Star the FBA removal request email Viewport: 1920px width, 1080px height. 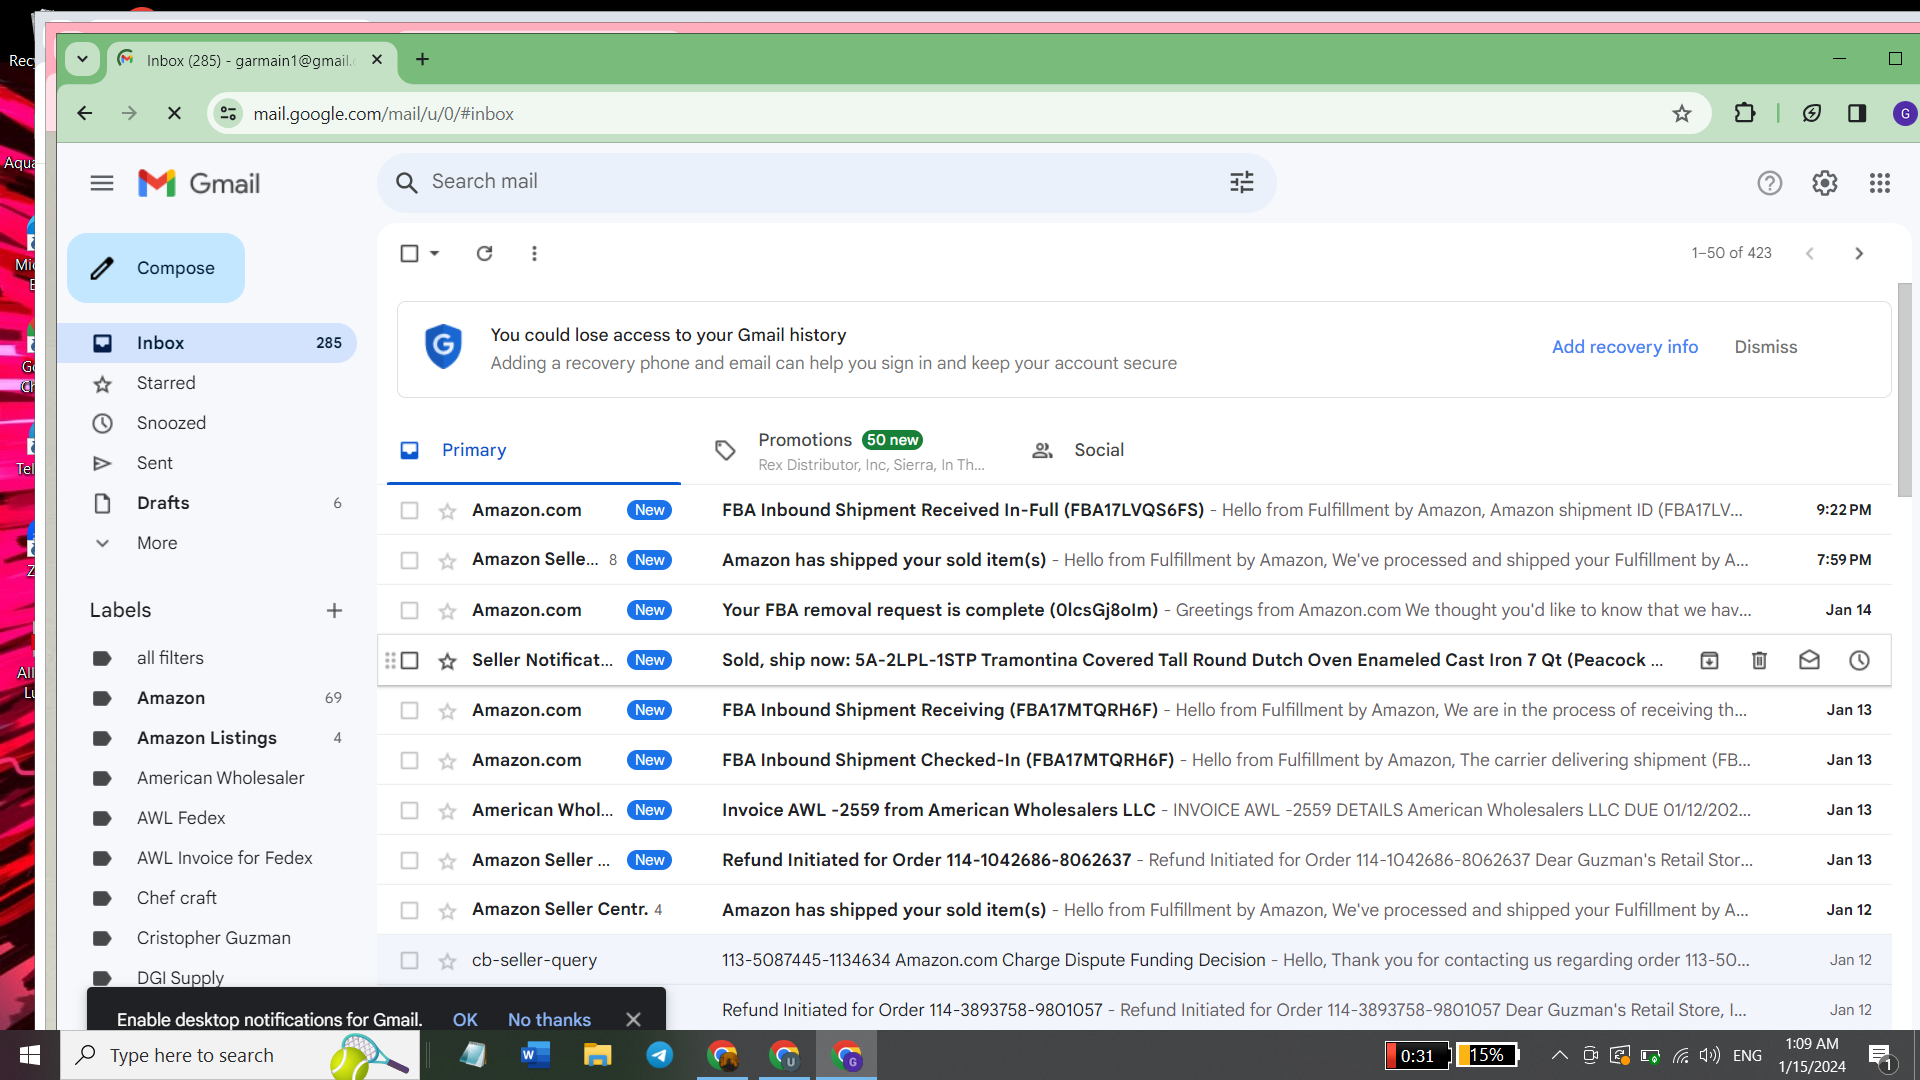coord(447,611)
